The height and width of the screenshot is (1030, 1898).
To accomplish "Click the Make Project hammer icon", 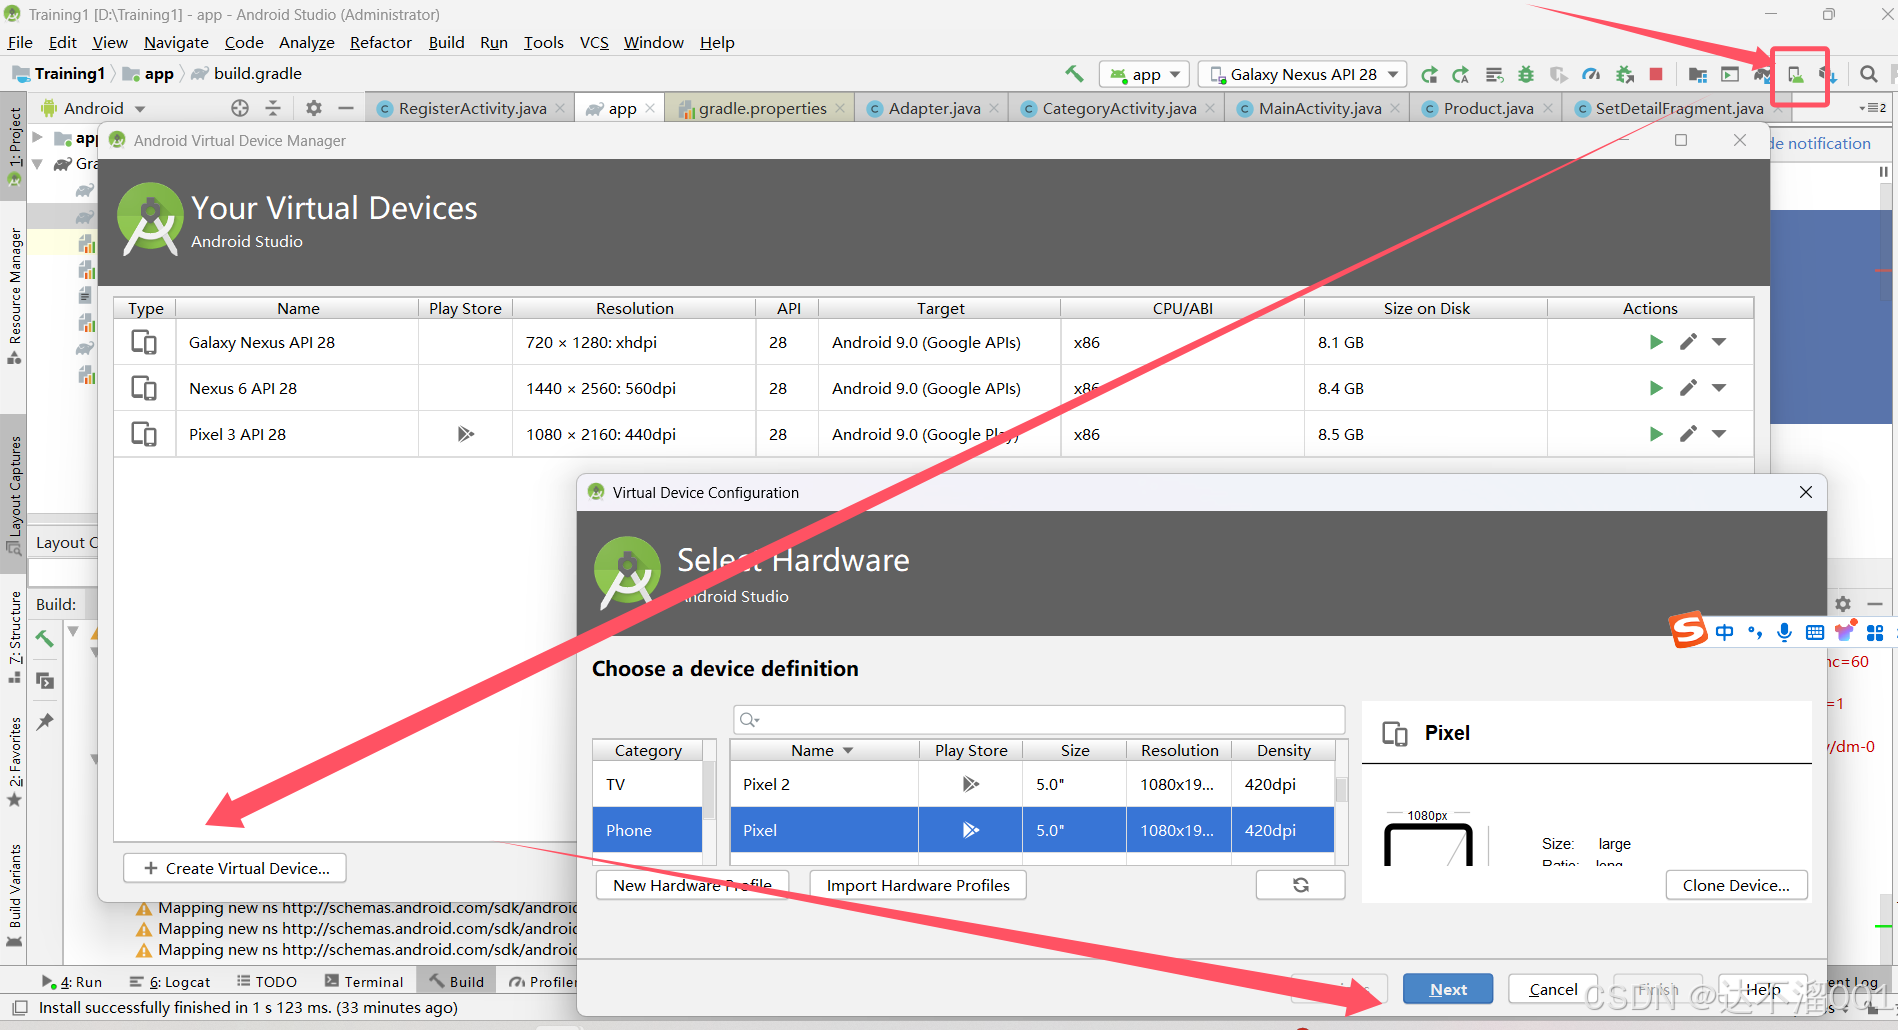I will [1074, 74].
